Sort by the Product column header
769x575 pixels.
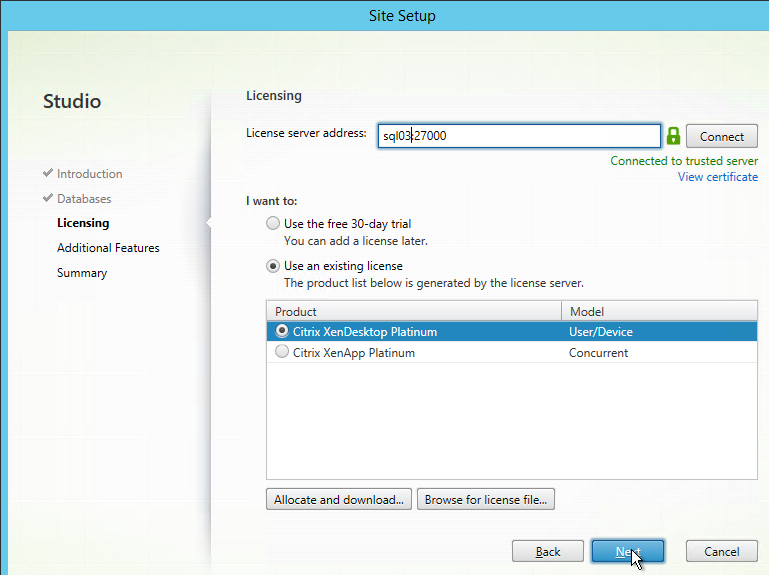[x=414, y=311]
